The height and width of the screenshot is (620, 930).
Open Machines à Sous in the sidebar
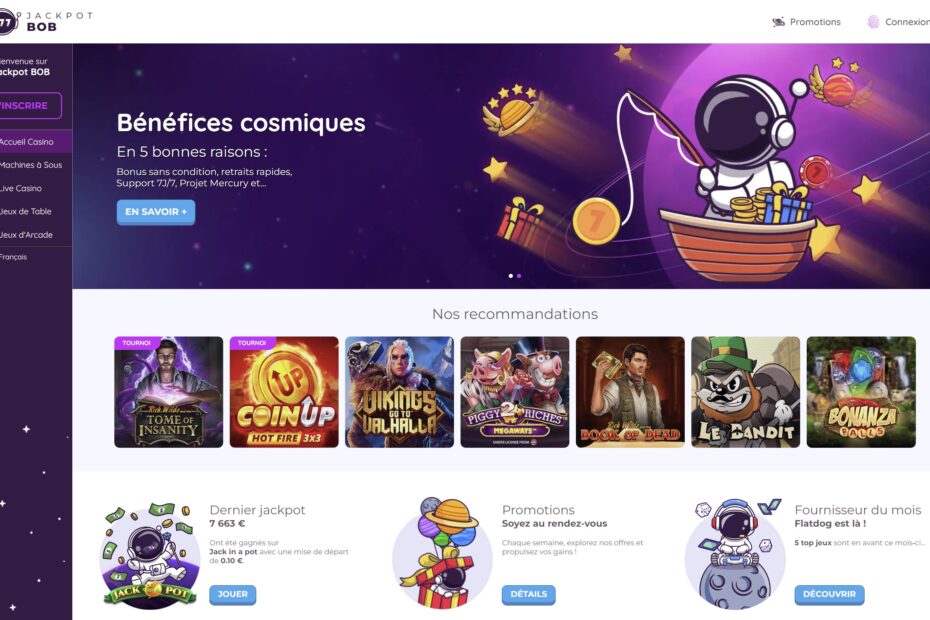pos(31,165)
